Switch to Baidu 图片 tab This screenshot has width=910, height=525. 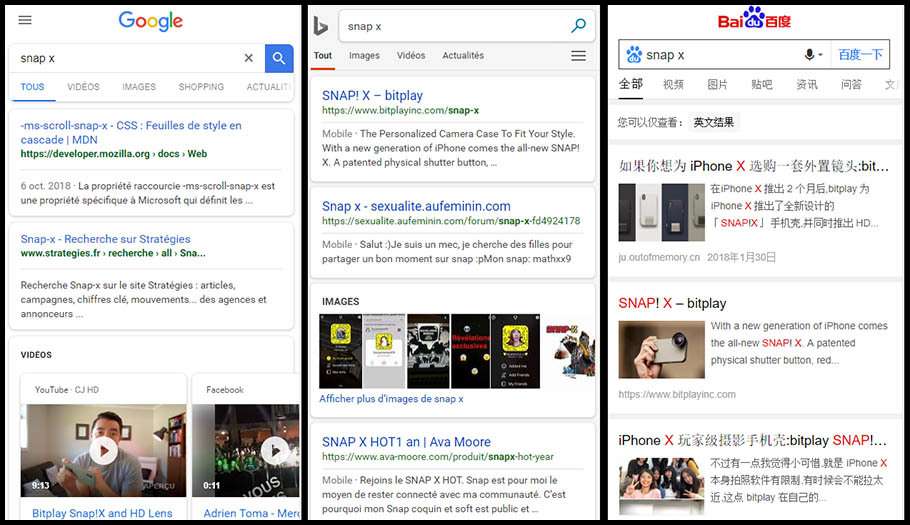point(717,85)
